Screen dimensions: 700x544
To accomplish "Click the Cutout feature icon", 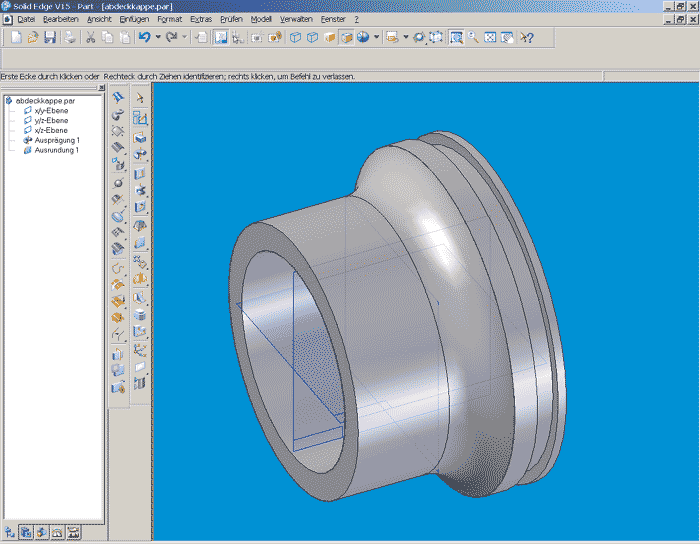I will click(140, 173).
